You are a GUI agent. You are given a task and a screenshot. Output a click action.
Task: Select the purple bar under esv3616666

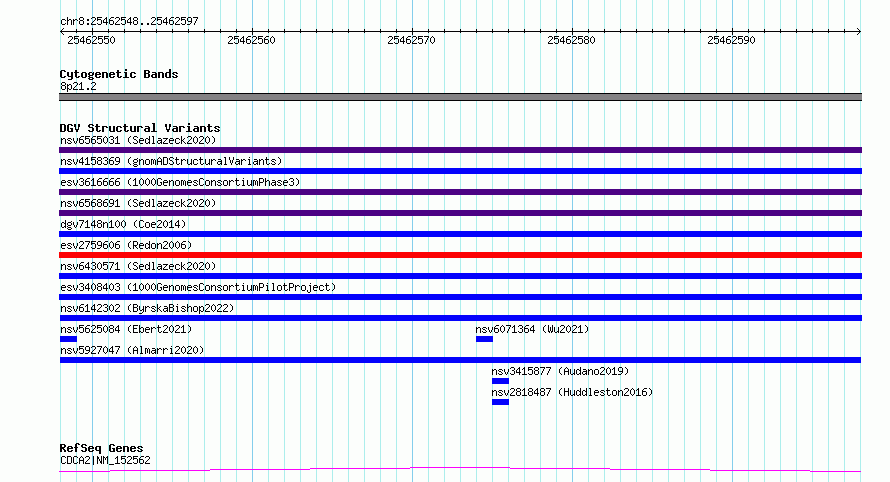coord(460,192)
